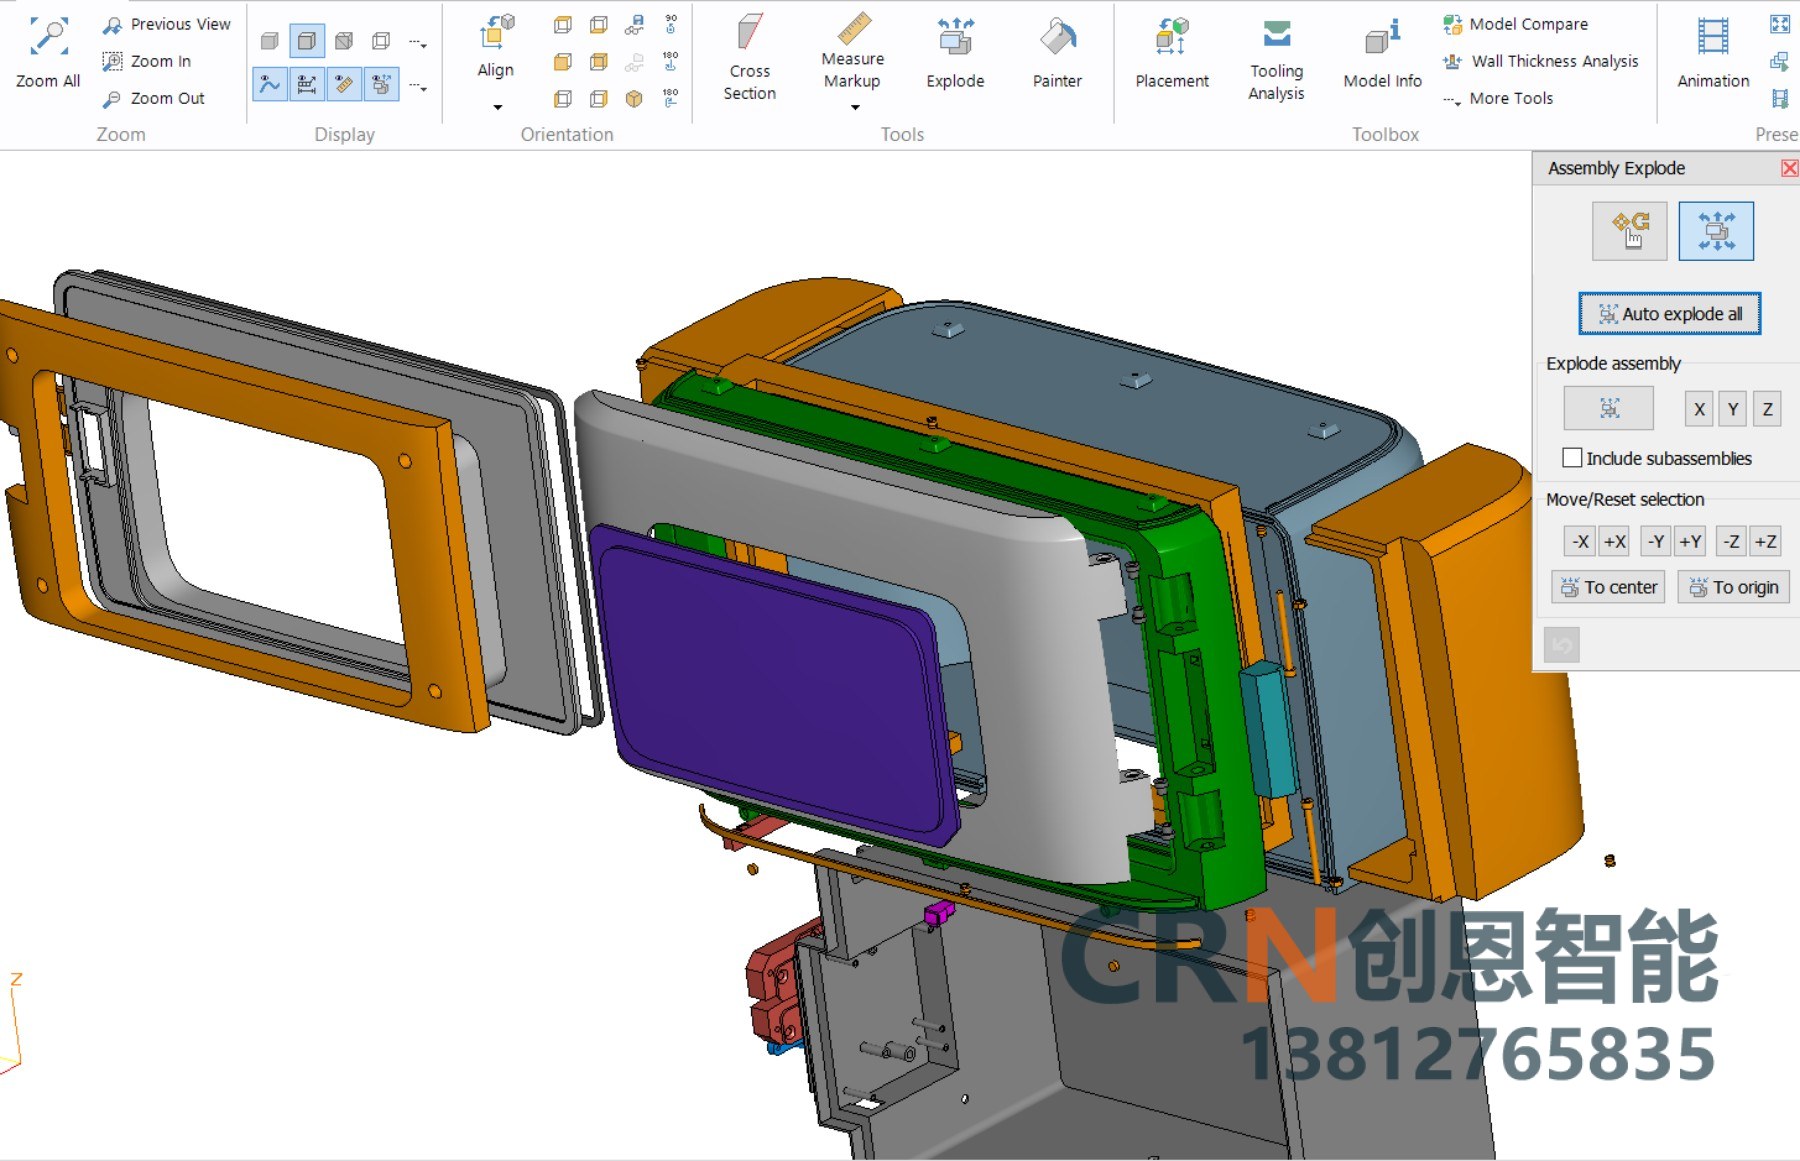Move selection in +Z direction
The image size is (1800, 1161).
tap(1766, 541)
